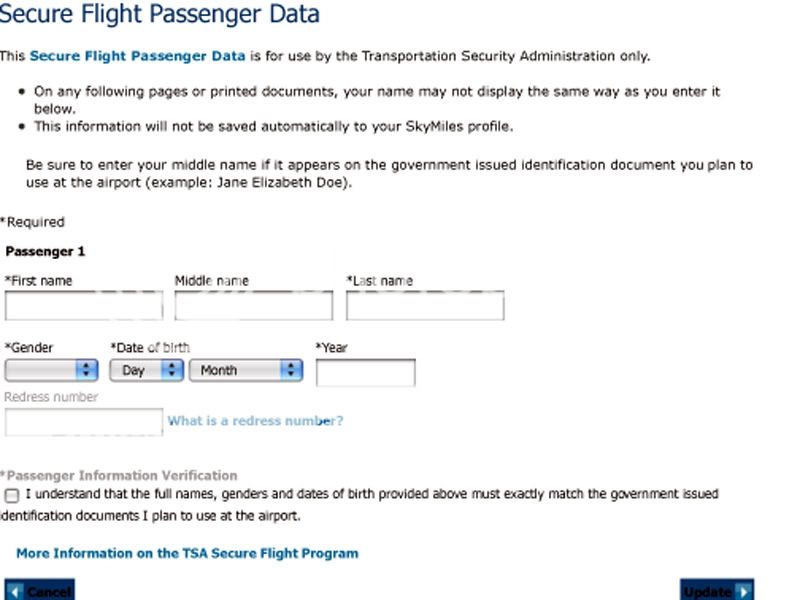Click the Redress number input field

(x=83, y=422)
